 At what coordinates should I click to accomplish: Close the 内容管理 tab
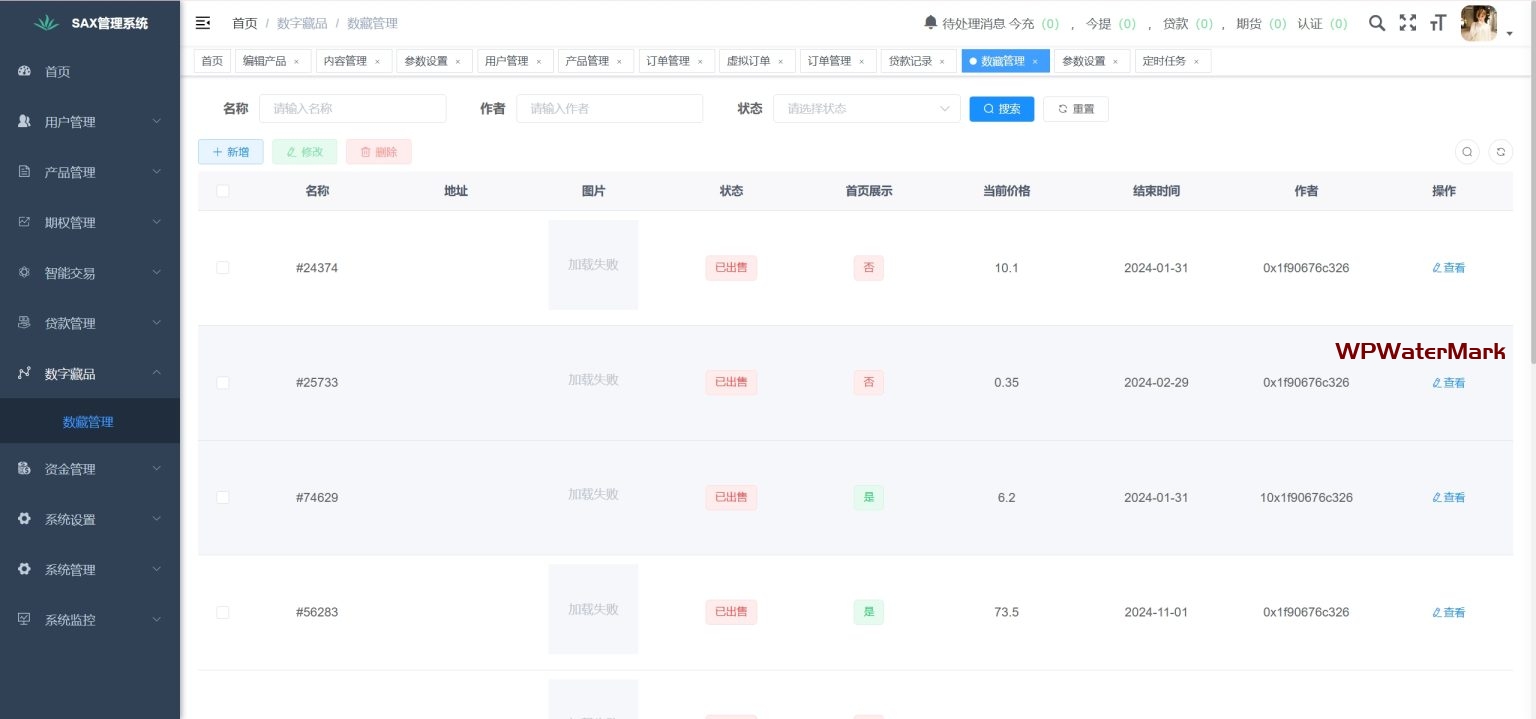(x=377, y=62)
